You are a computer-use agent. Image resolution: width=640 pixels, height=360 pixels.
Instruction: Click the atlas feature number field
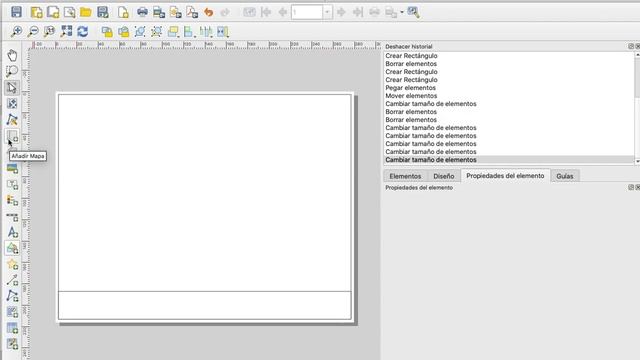point(307,12)
